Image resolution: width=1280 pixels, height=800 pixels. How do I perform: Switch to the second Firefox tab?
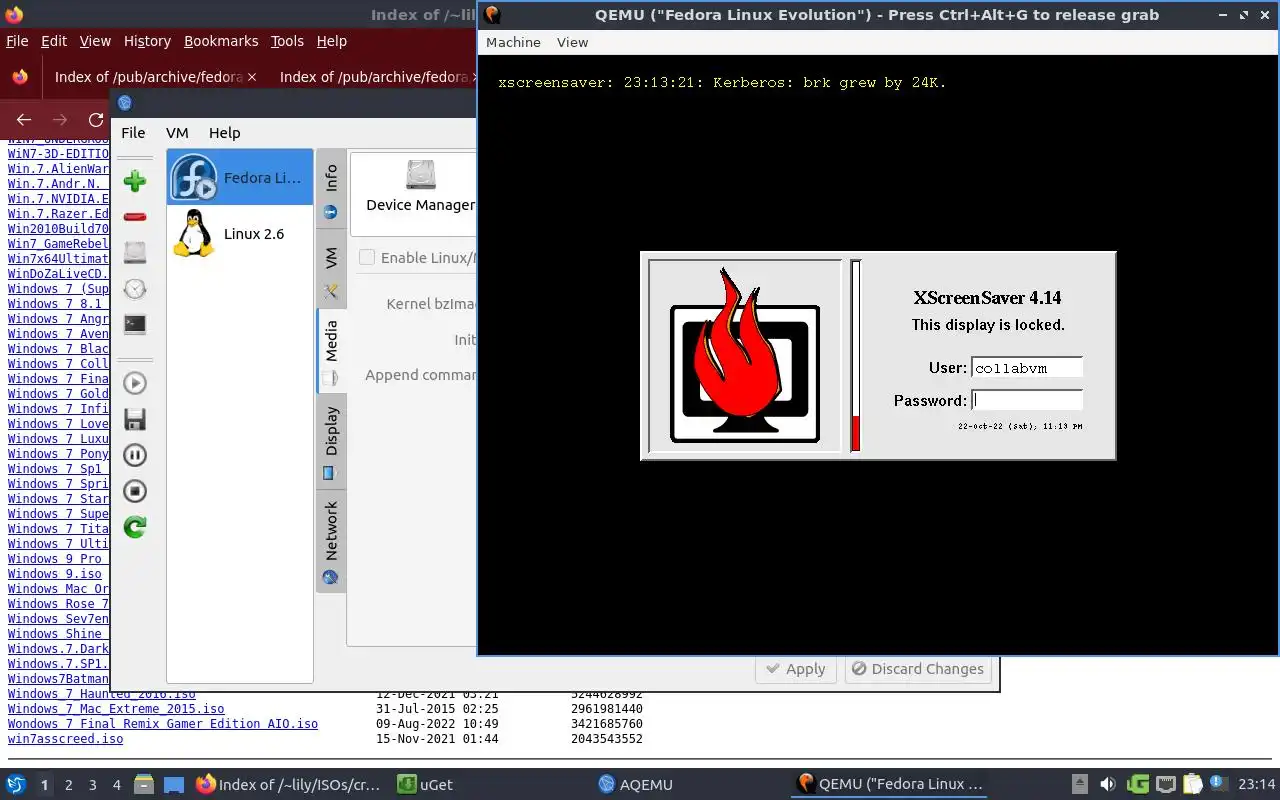(373, 77)
